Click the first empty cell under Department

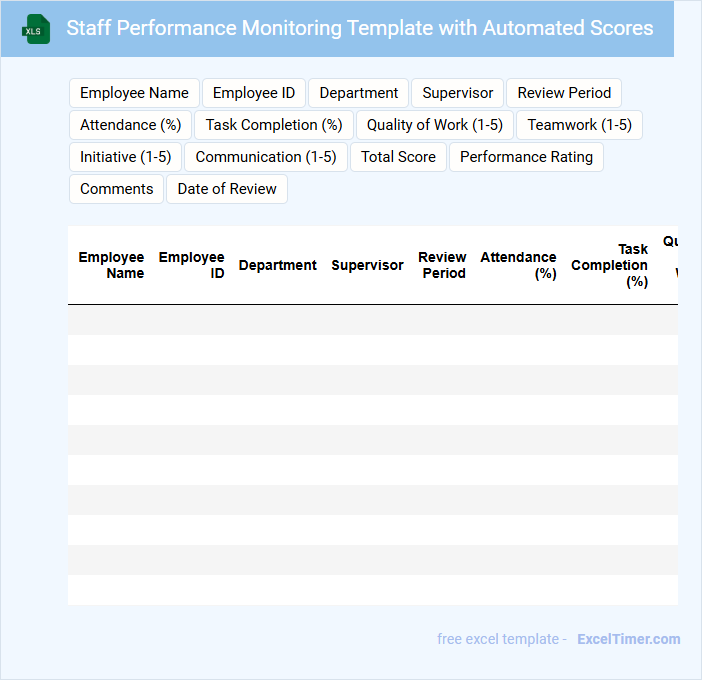click(x=277, y=320)
